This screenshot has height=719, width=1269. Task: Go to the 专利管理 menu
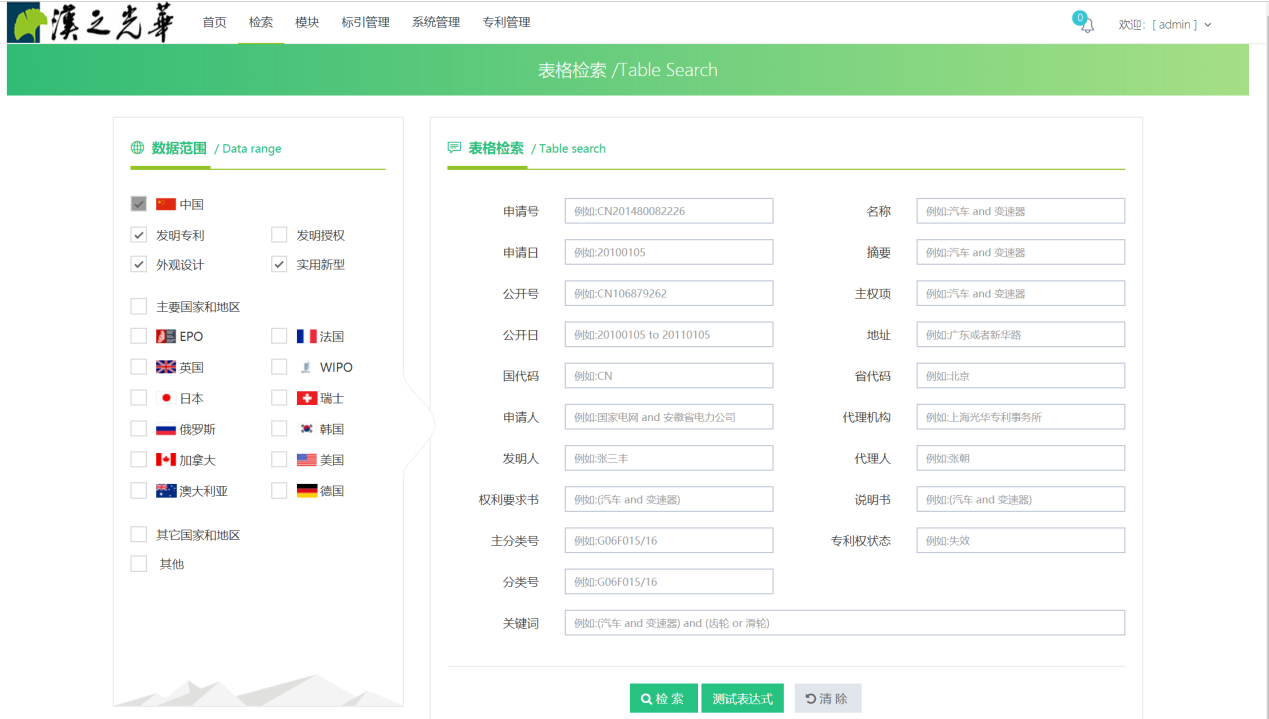[x=506, y=22]
